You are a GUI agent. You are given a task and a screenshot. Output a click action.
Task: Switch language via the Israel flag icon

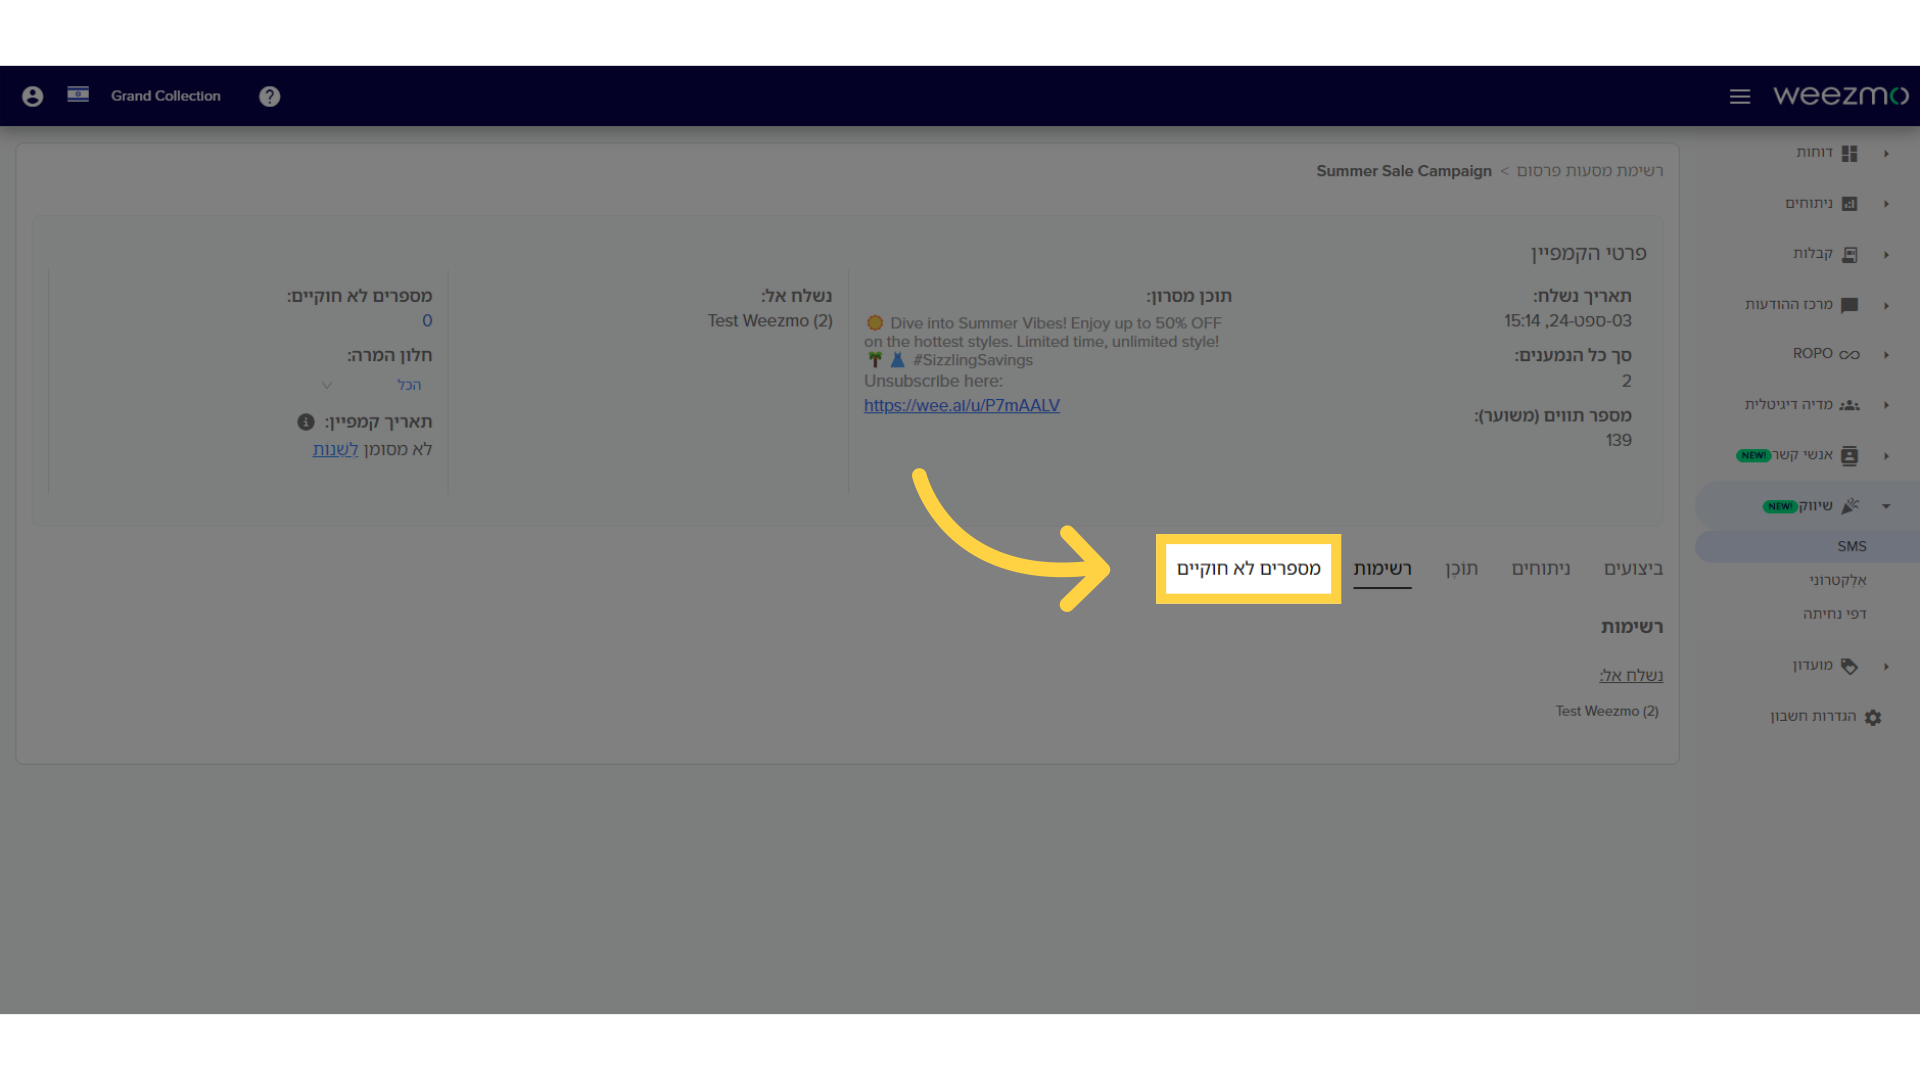[78, 94]
